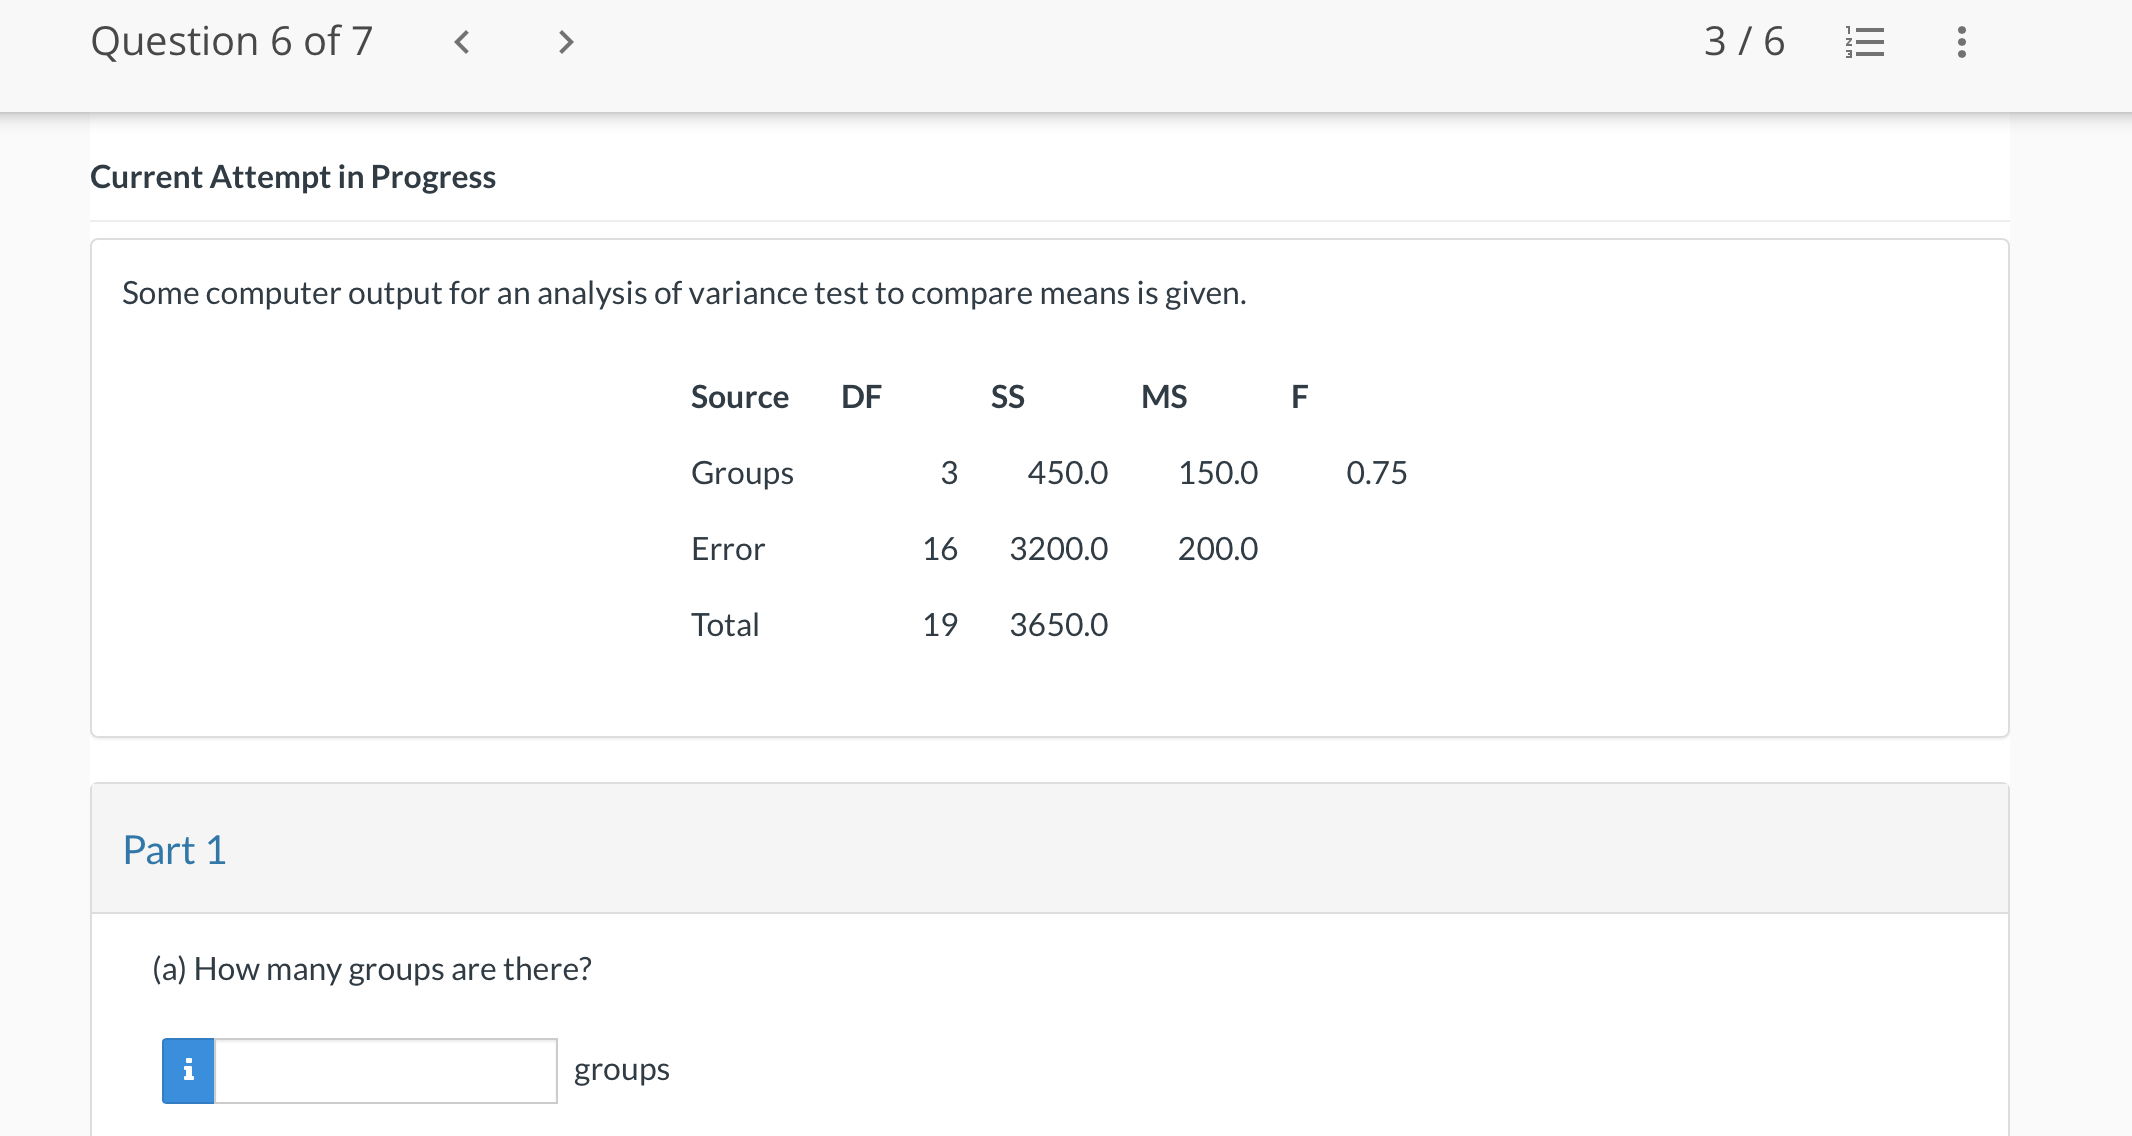Click the F value 0.75
Viewport: 2132px width, 1136px height.
(x=1376, y=473)
